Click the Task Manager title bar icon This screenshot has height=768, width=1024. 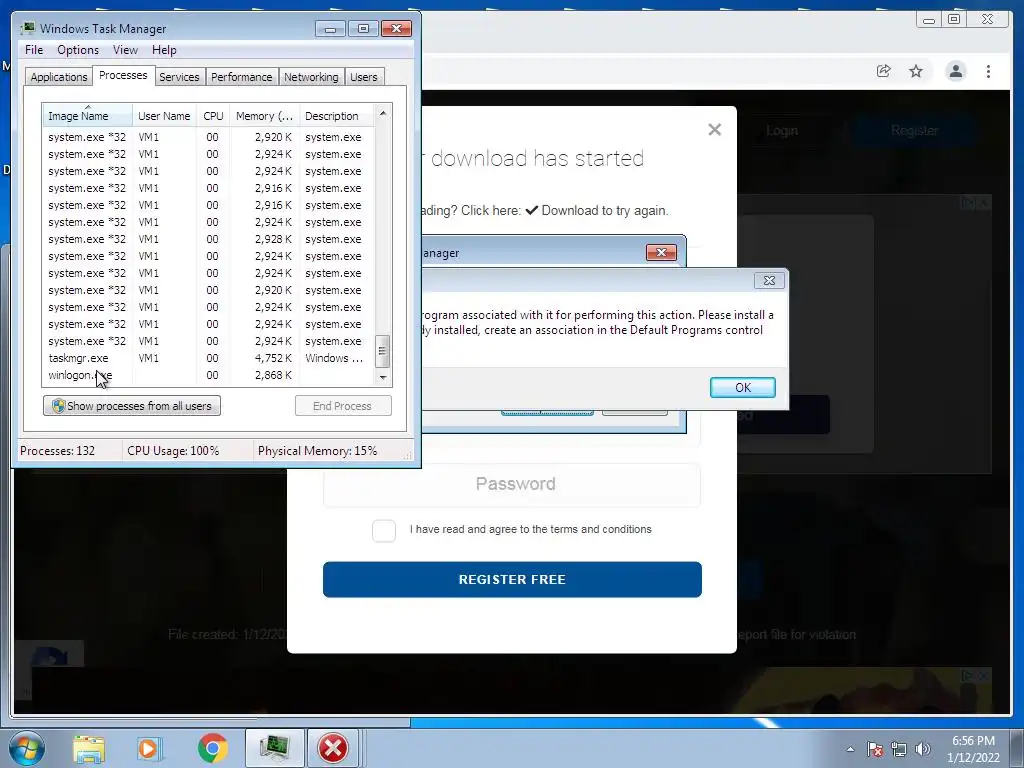(28, 29)
